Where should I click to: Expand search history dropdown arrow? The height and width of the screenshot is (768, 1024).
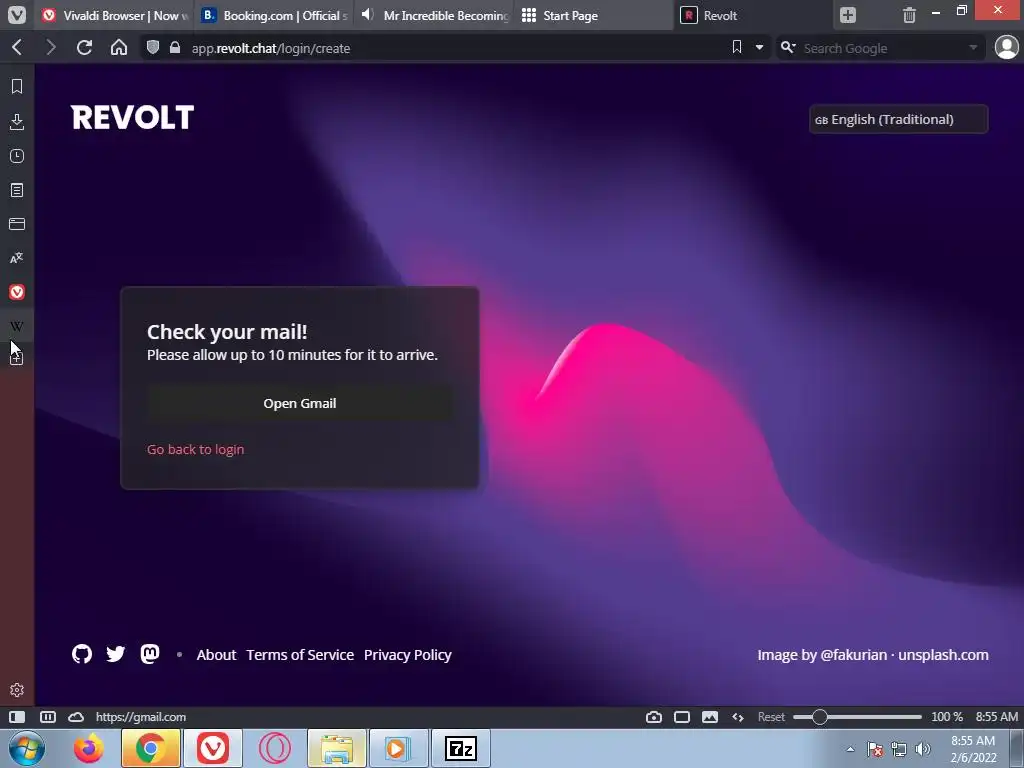973,48
